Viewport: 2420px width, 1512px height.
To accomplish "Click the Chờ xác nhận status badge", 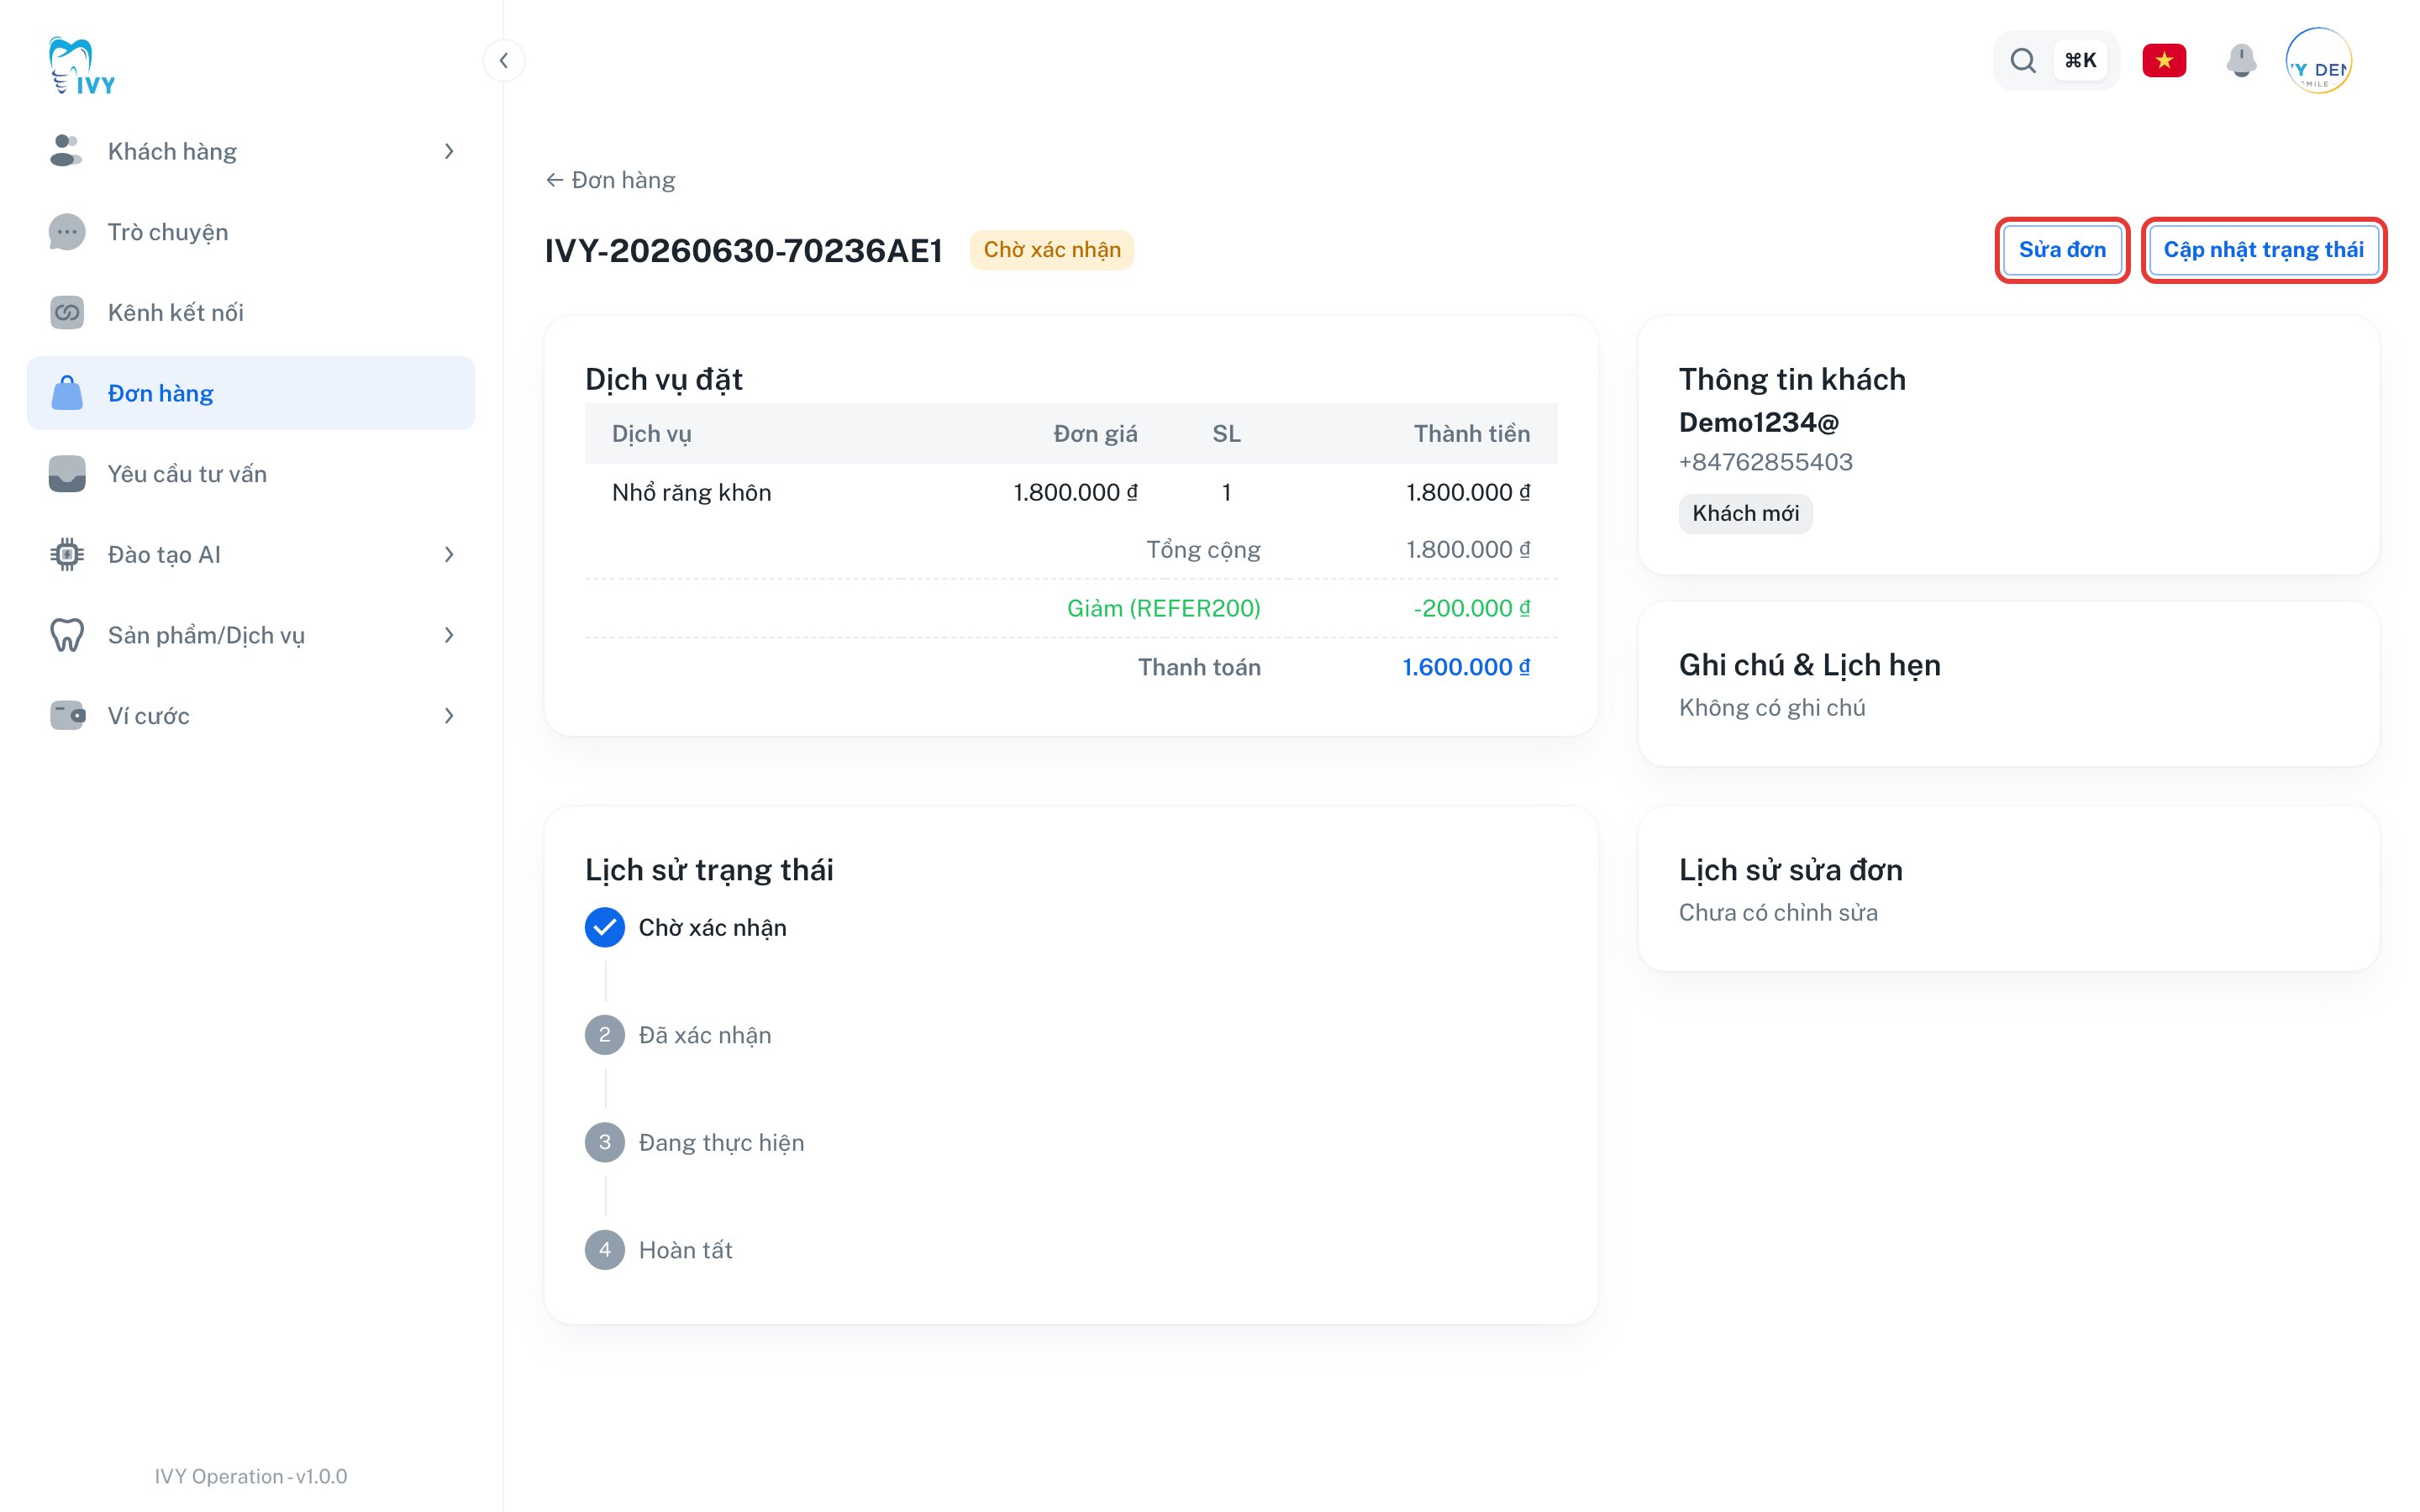I will [x=1052, y=250].
